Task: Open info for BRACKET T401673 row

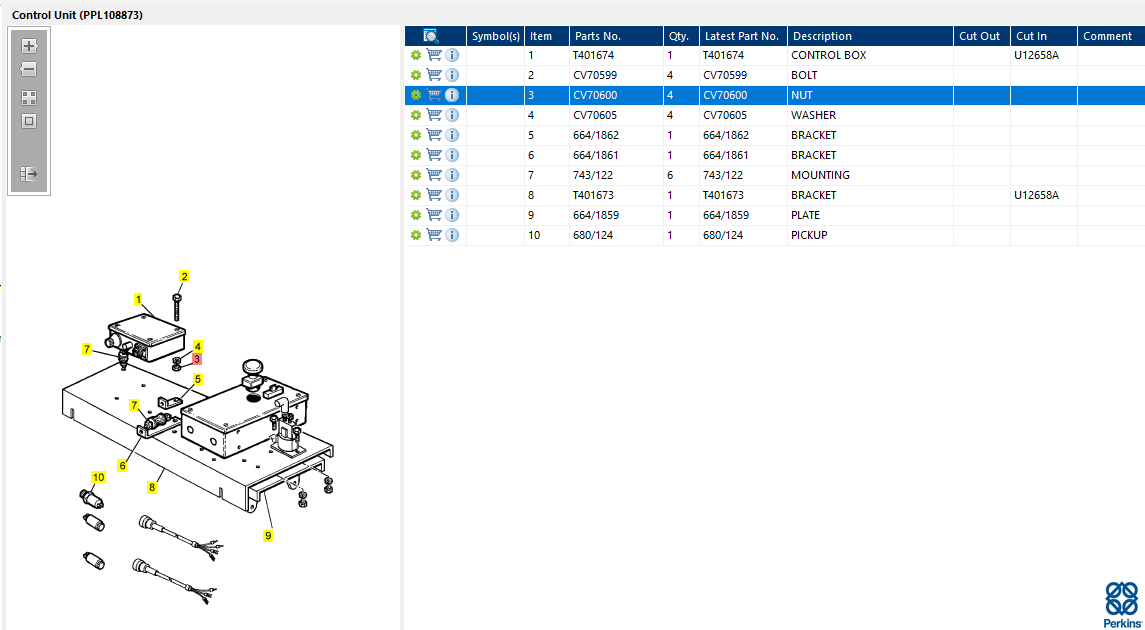Action: pos(452,195)
